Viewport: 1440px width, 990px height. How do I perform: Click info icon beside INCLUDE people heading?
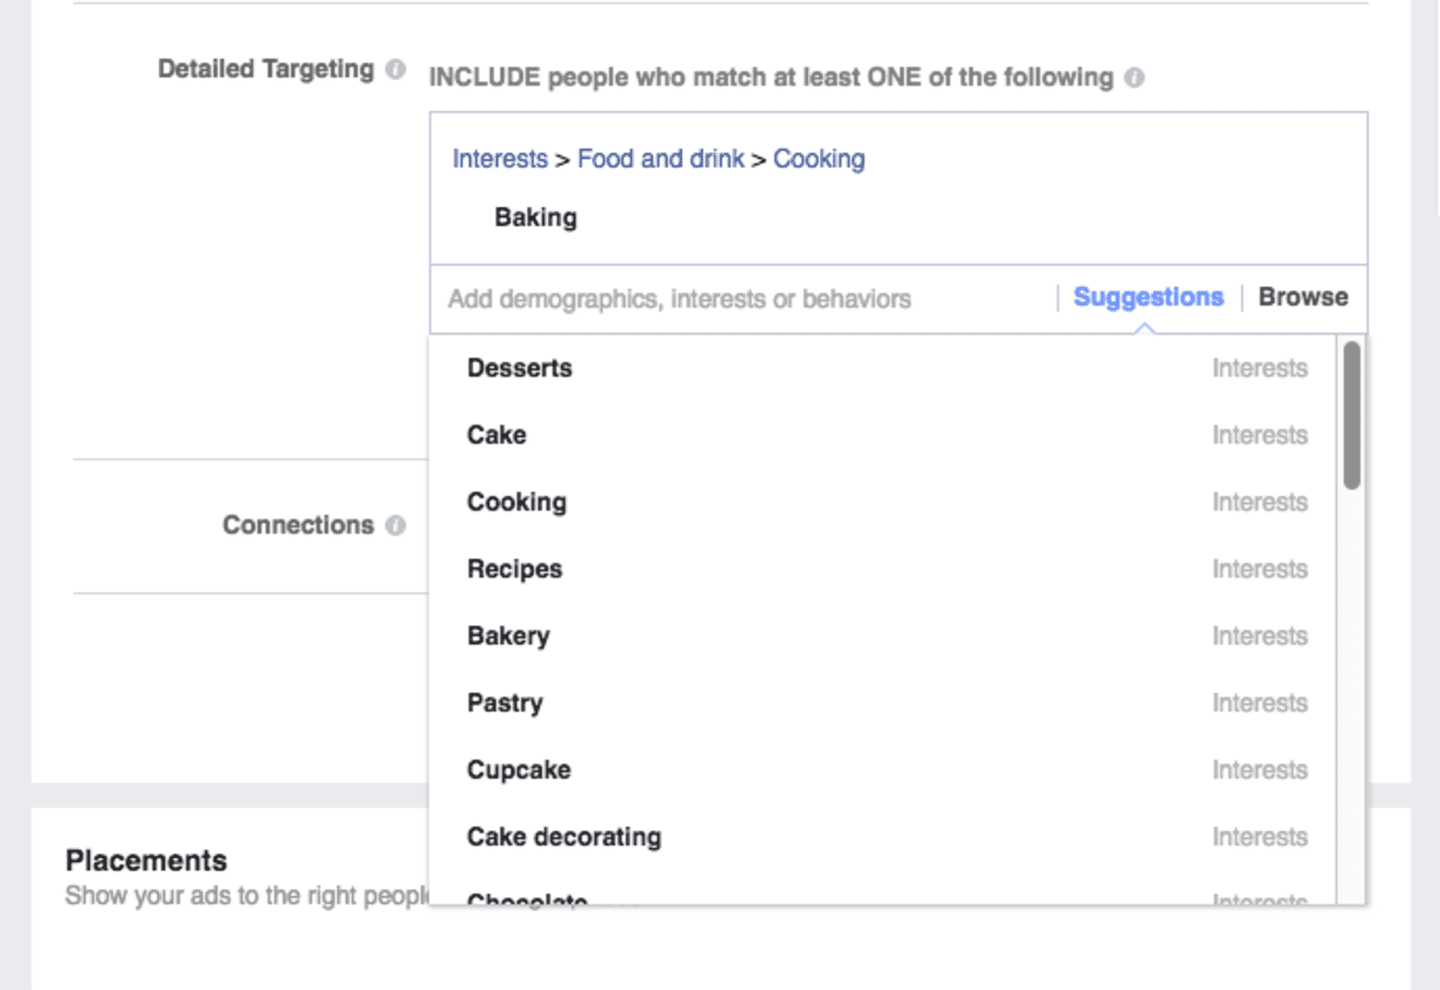click(x=1134, y=78)
